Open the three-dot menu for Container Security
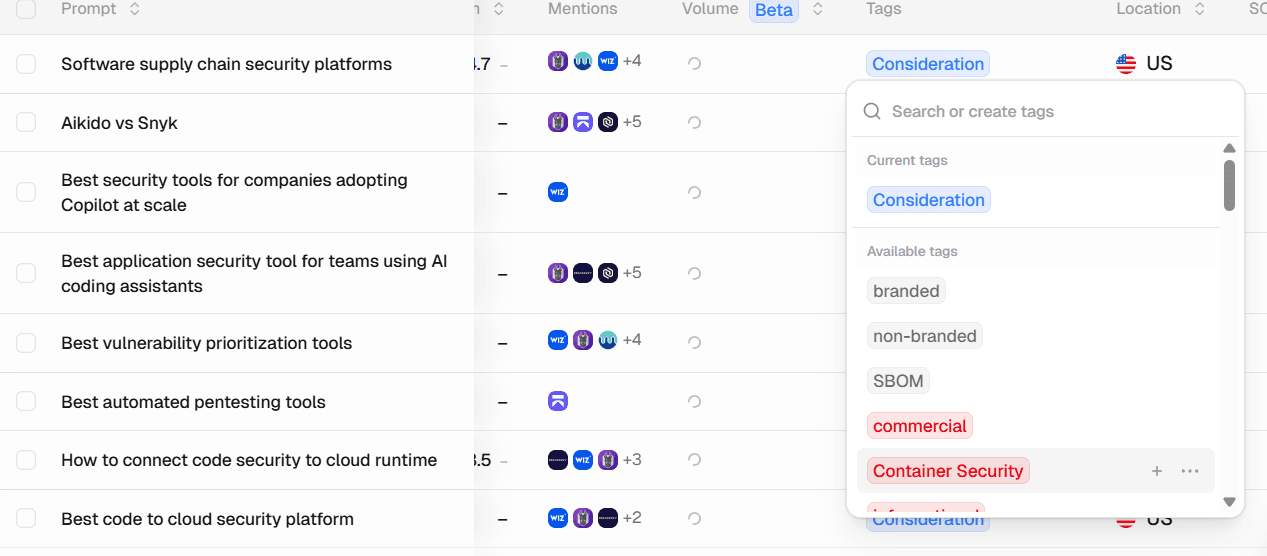Viewport: 1267px width, 556px height. pos(1190,471)
